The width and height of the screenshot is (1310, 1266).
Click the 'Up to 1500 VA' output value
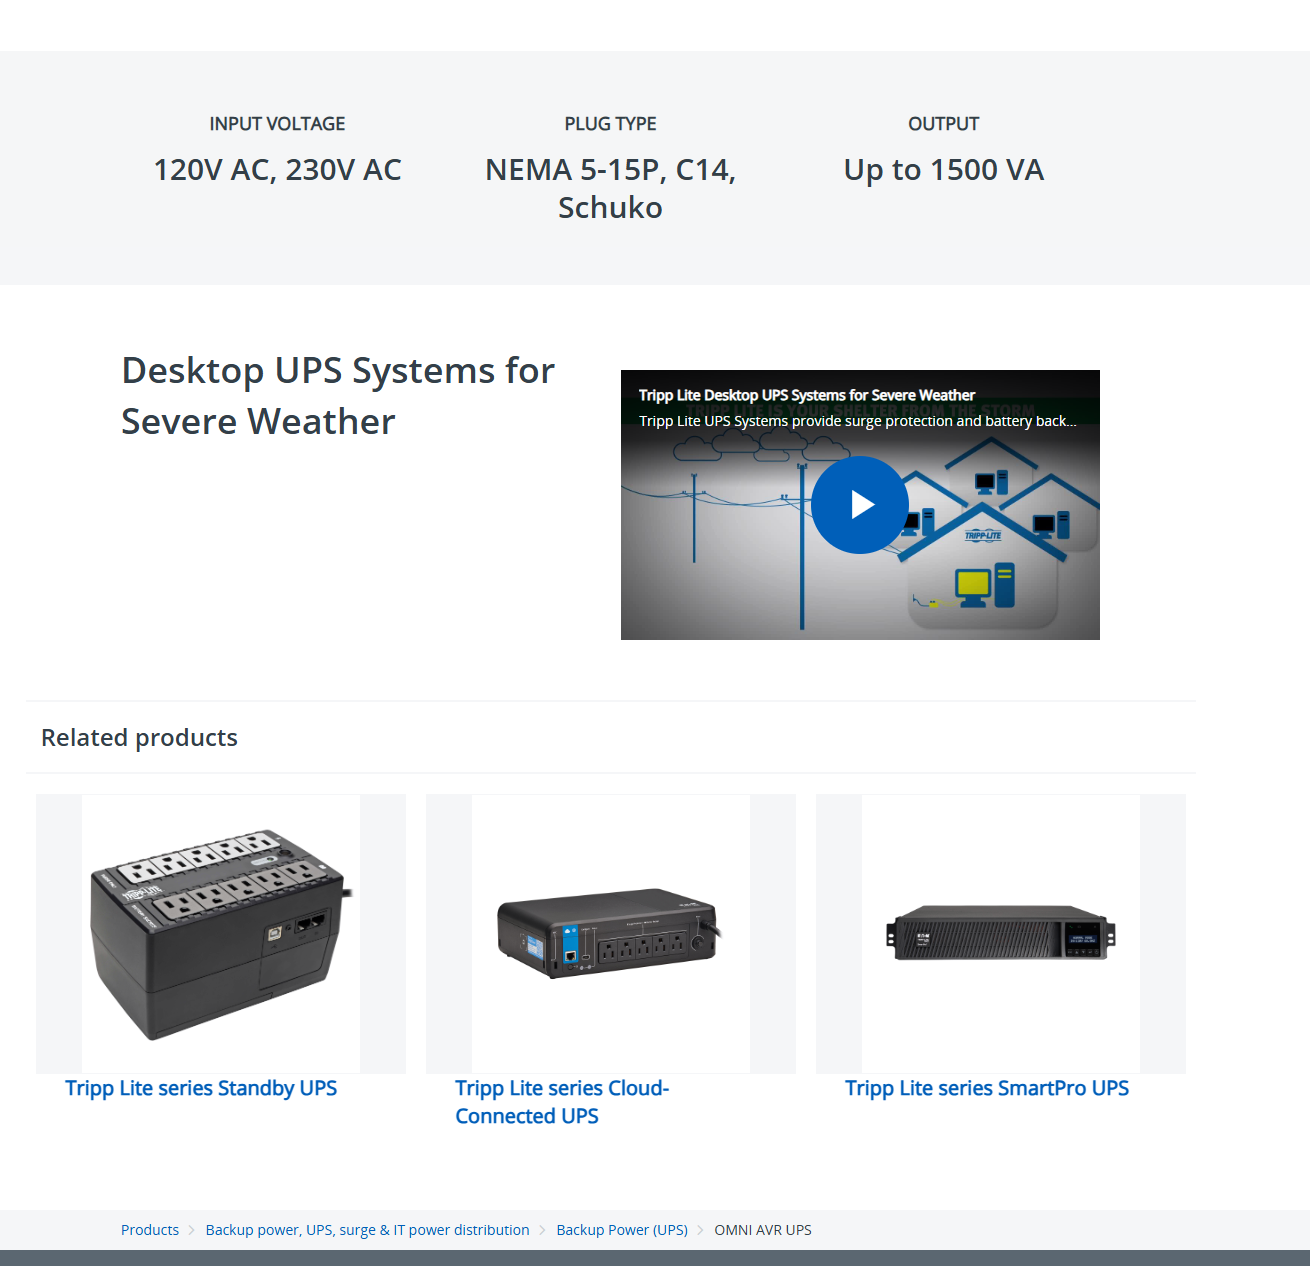pyautogui.click(x=943, y=170)
